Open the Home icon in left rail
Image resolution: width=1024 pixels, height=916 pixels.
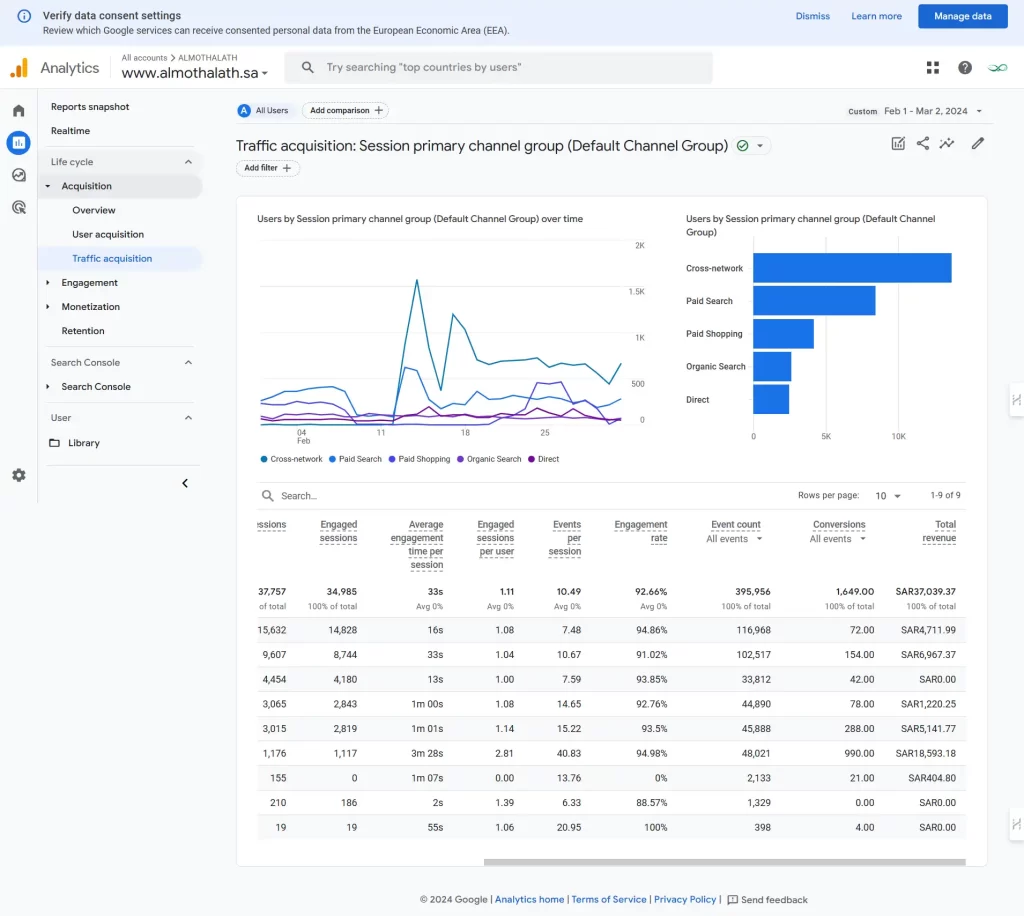click(x=18, y=111)
